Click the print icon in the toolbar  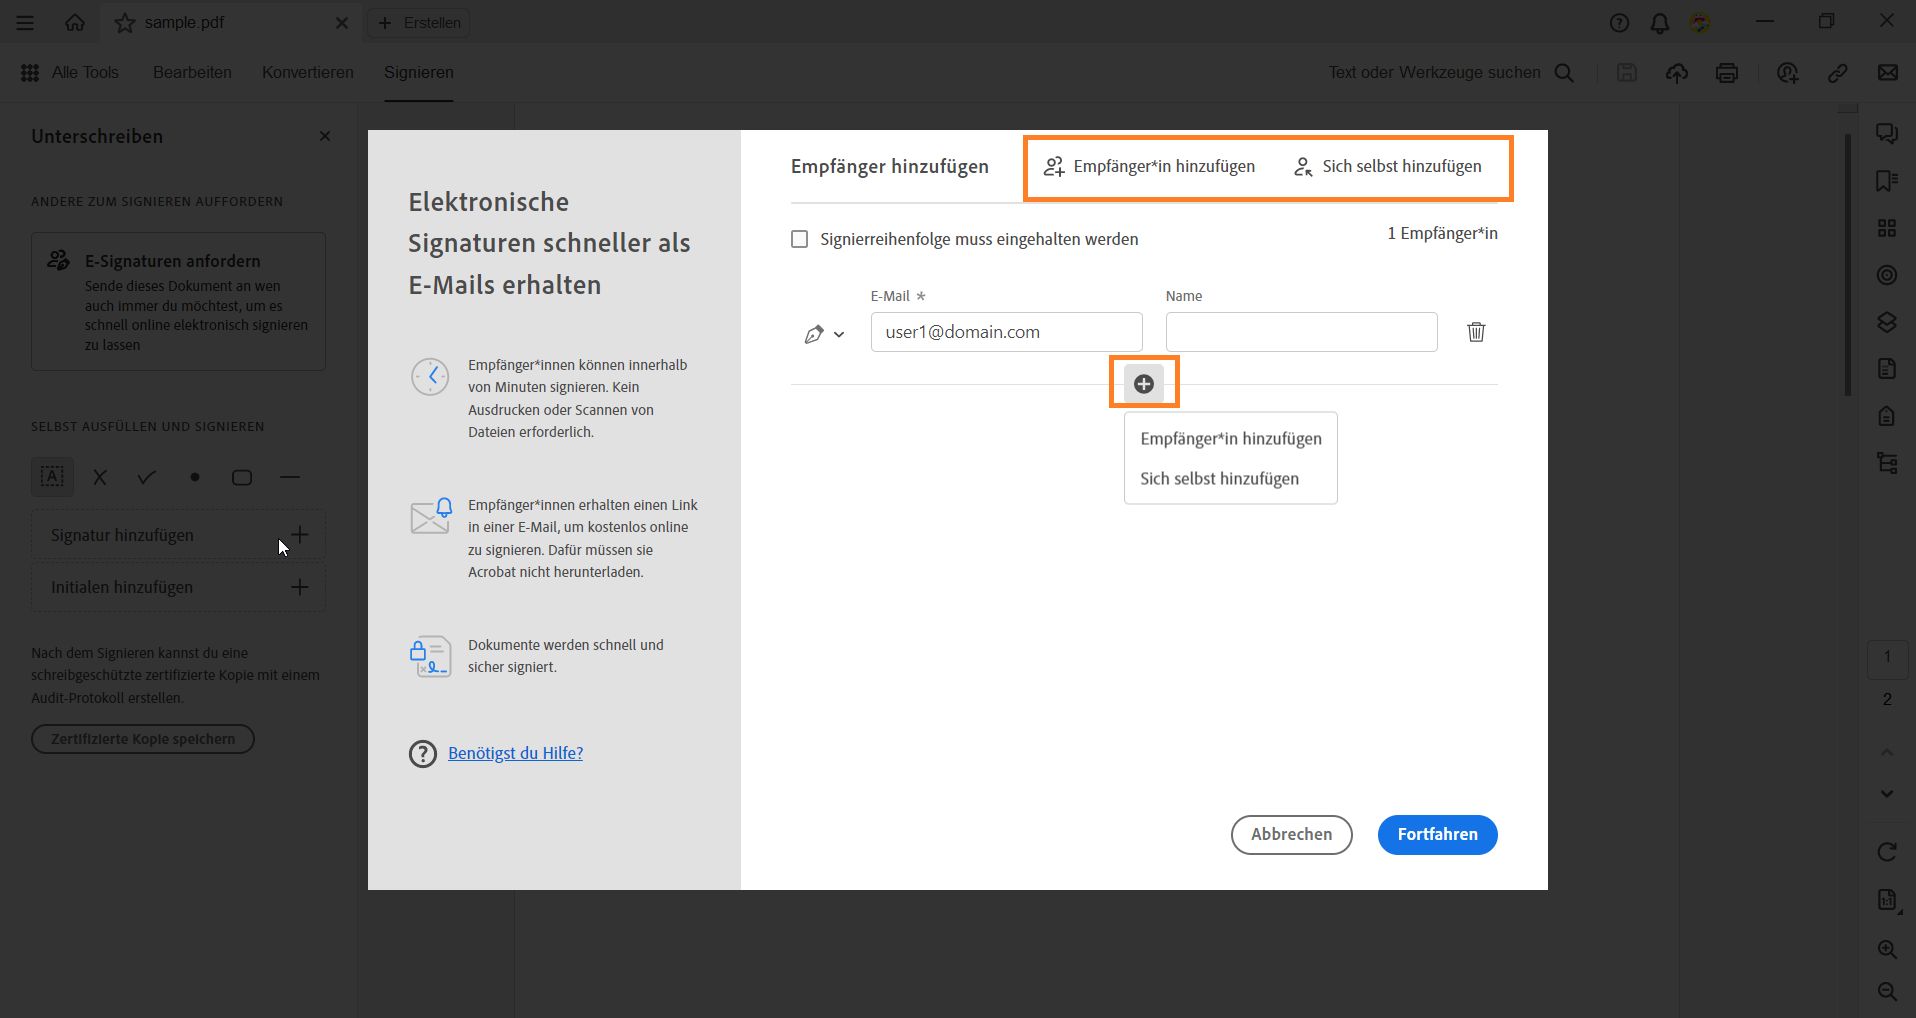tap(1727, 72)
